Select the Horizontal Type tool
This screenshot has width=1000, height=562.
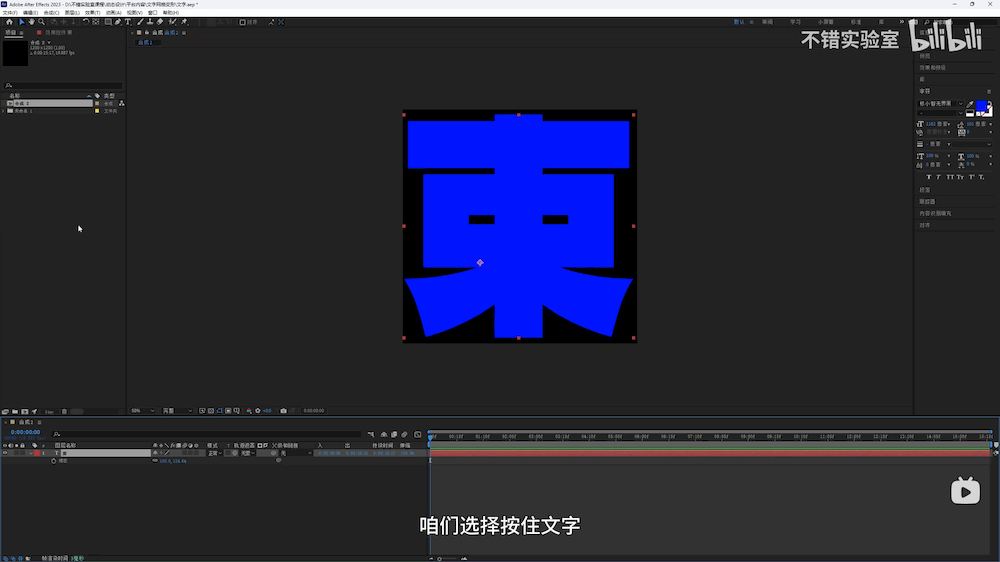tap(128, 22)
